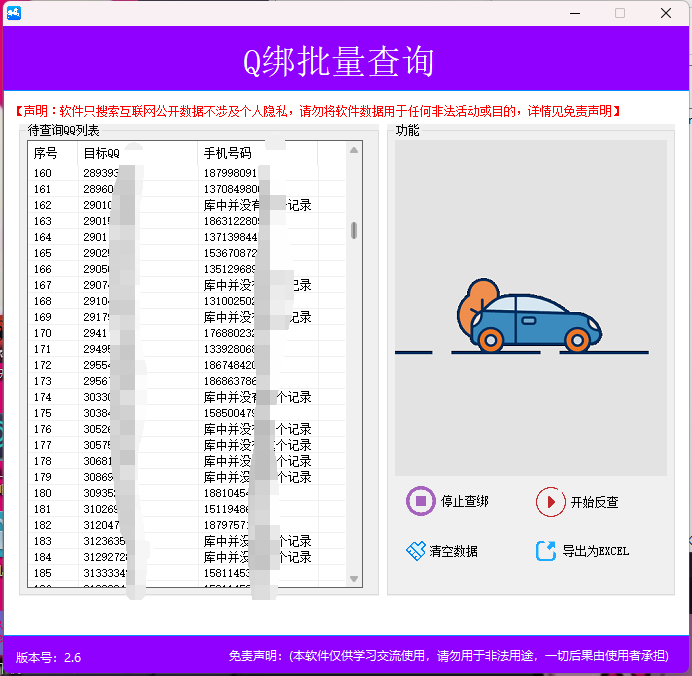Image resolution: width=692 pixels, height=676 pixels.
Task: Select row with sequence number 160
Action: [187, 173]
